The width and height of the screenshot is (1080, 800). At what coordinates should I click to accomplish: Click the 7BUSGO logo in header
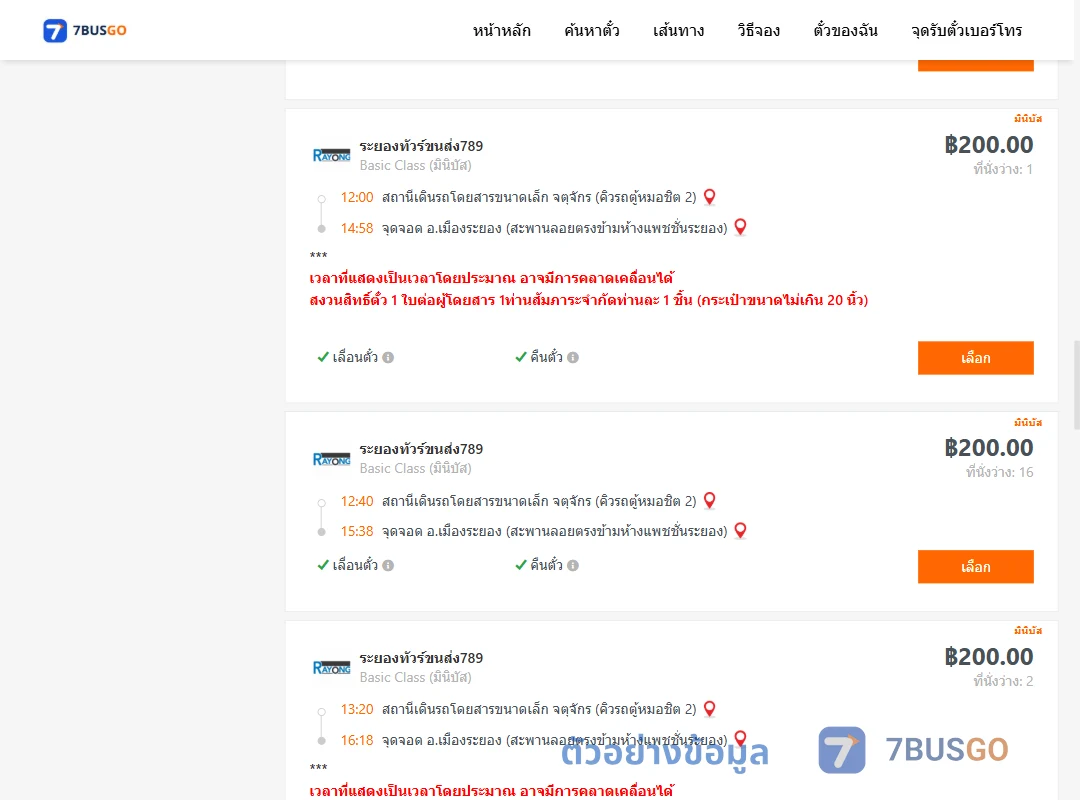pos(85,30)
